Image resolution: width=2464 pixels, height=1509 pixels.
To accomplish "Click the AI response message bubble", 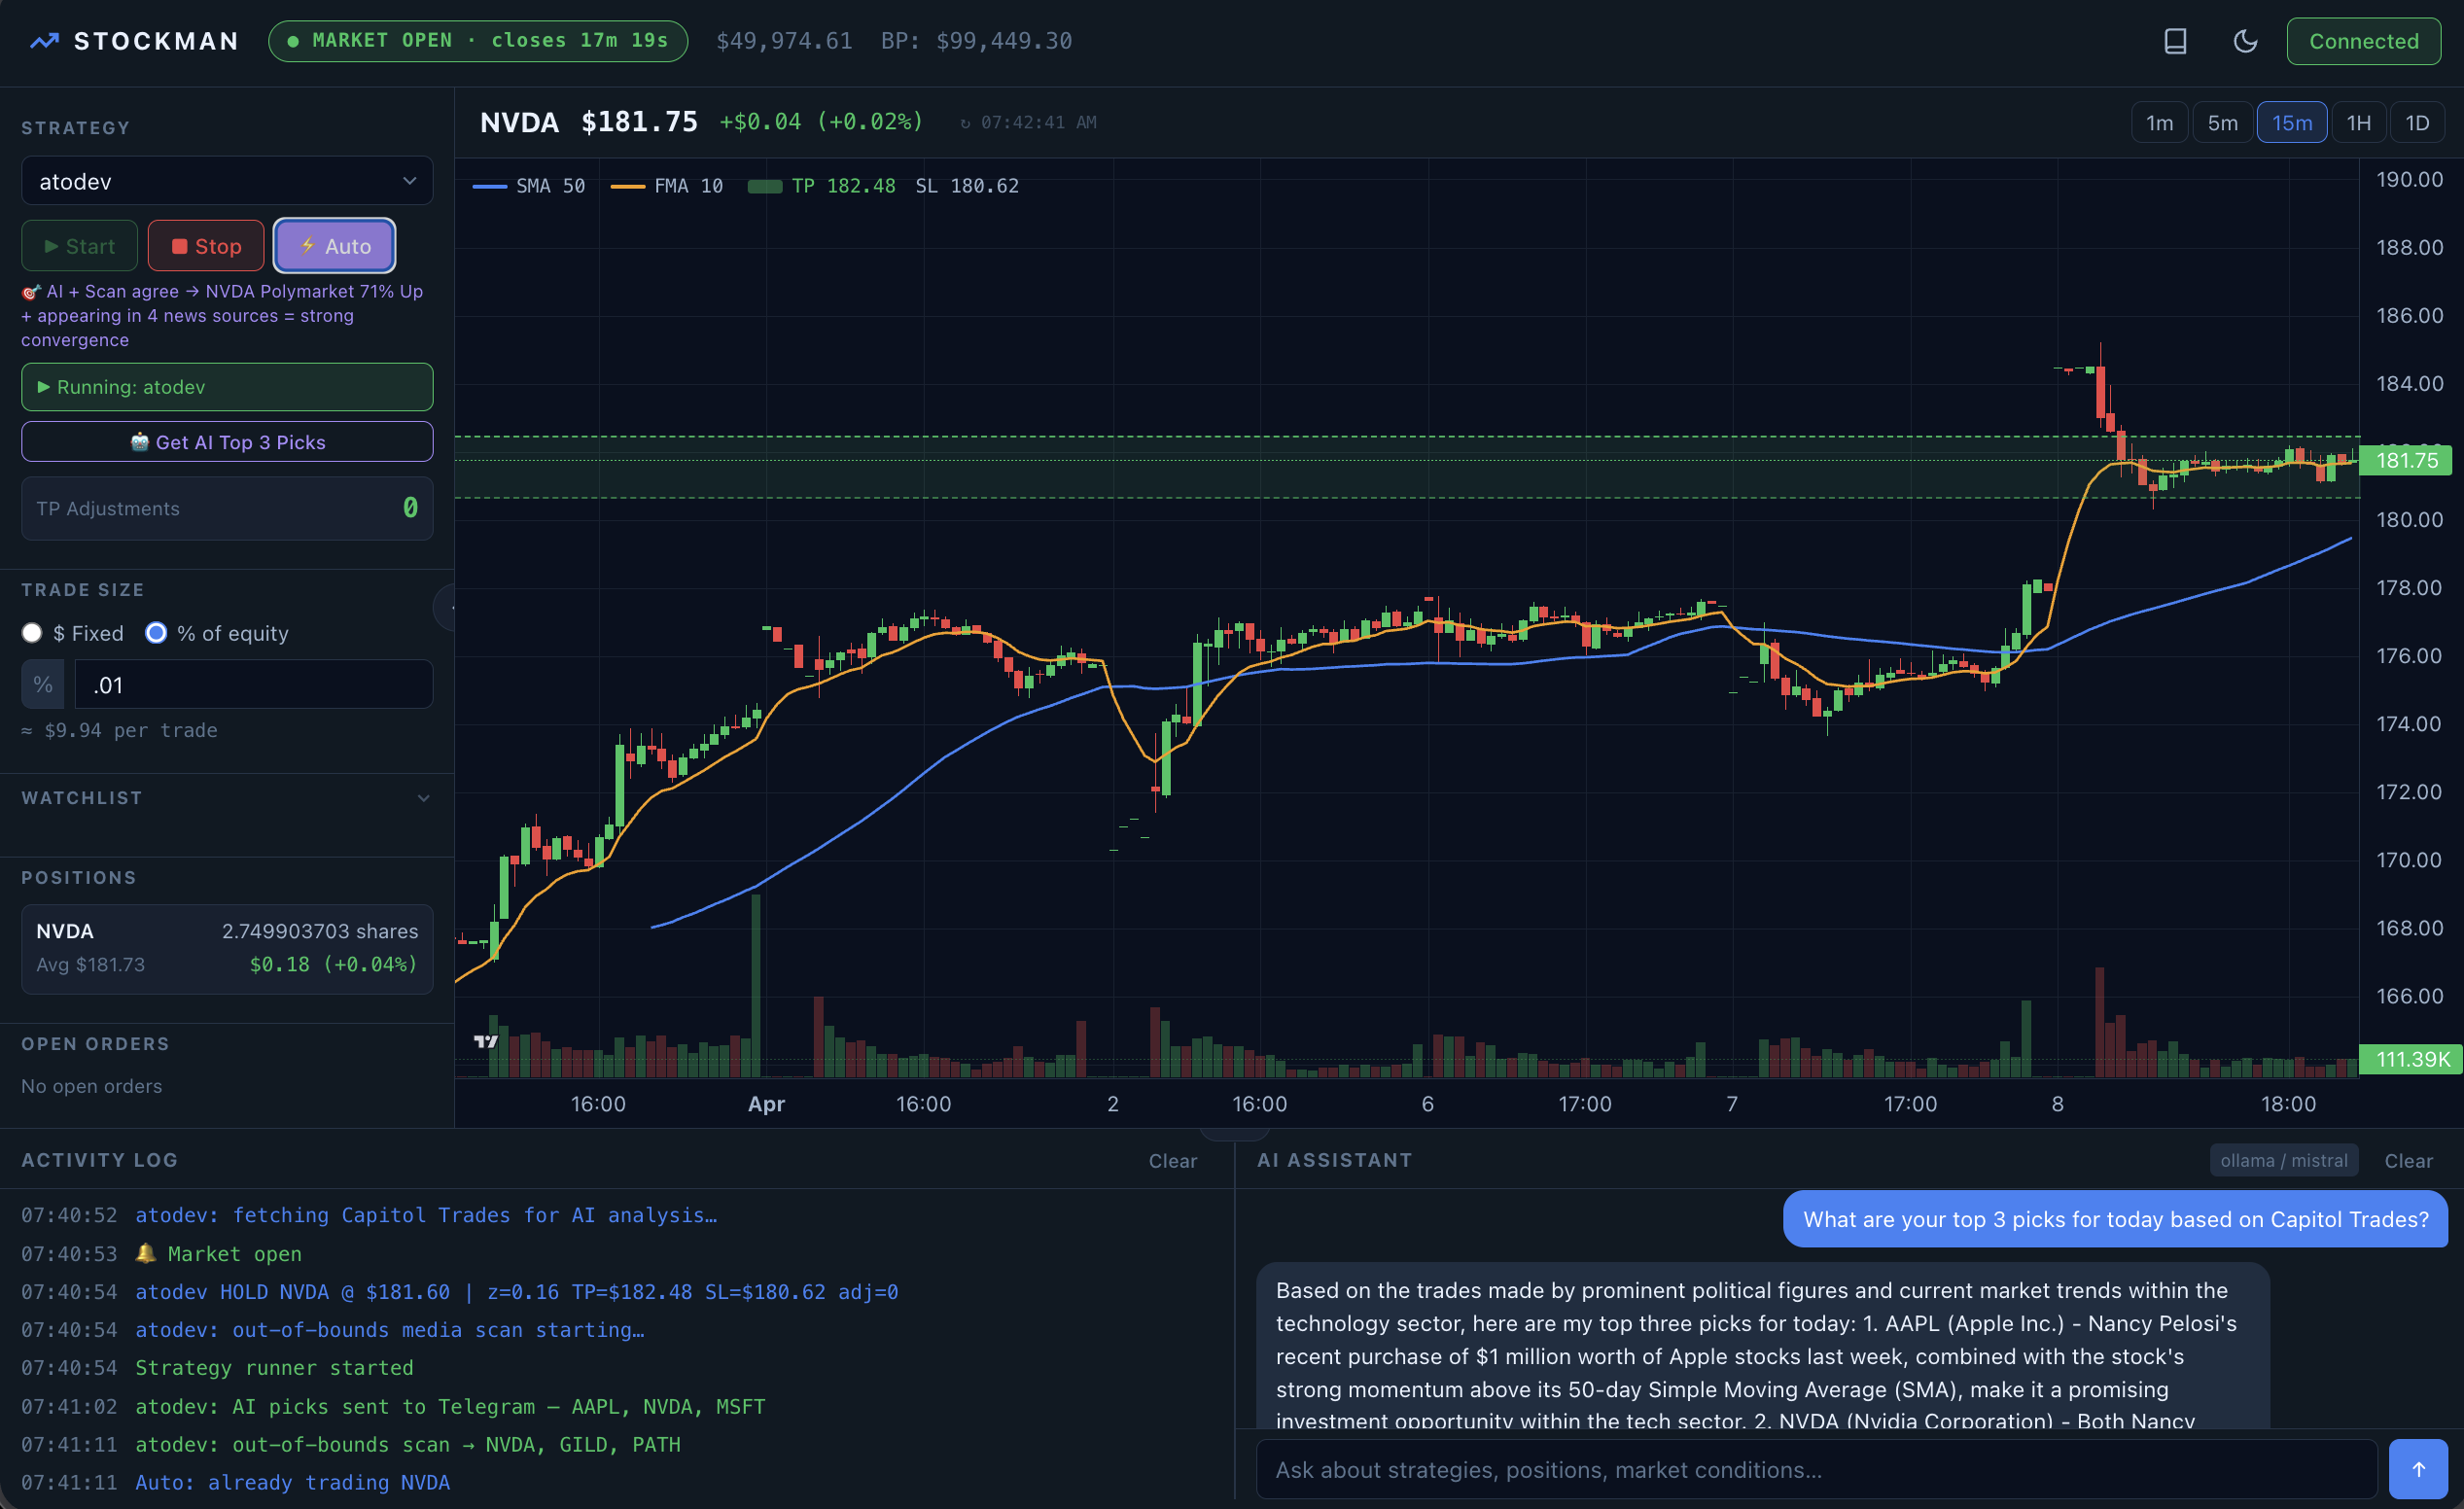I will pos(1762,1345).
